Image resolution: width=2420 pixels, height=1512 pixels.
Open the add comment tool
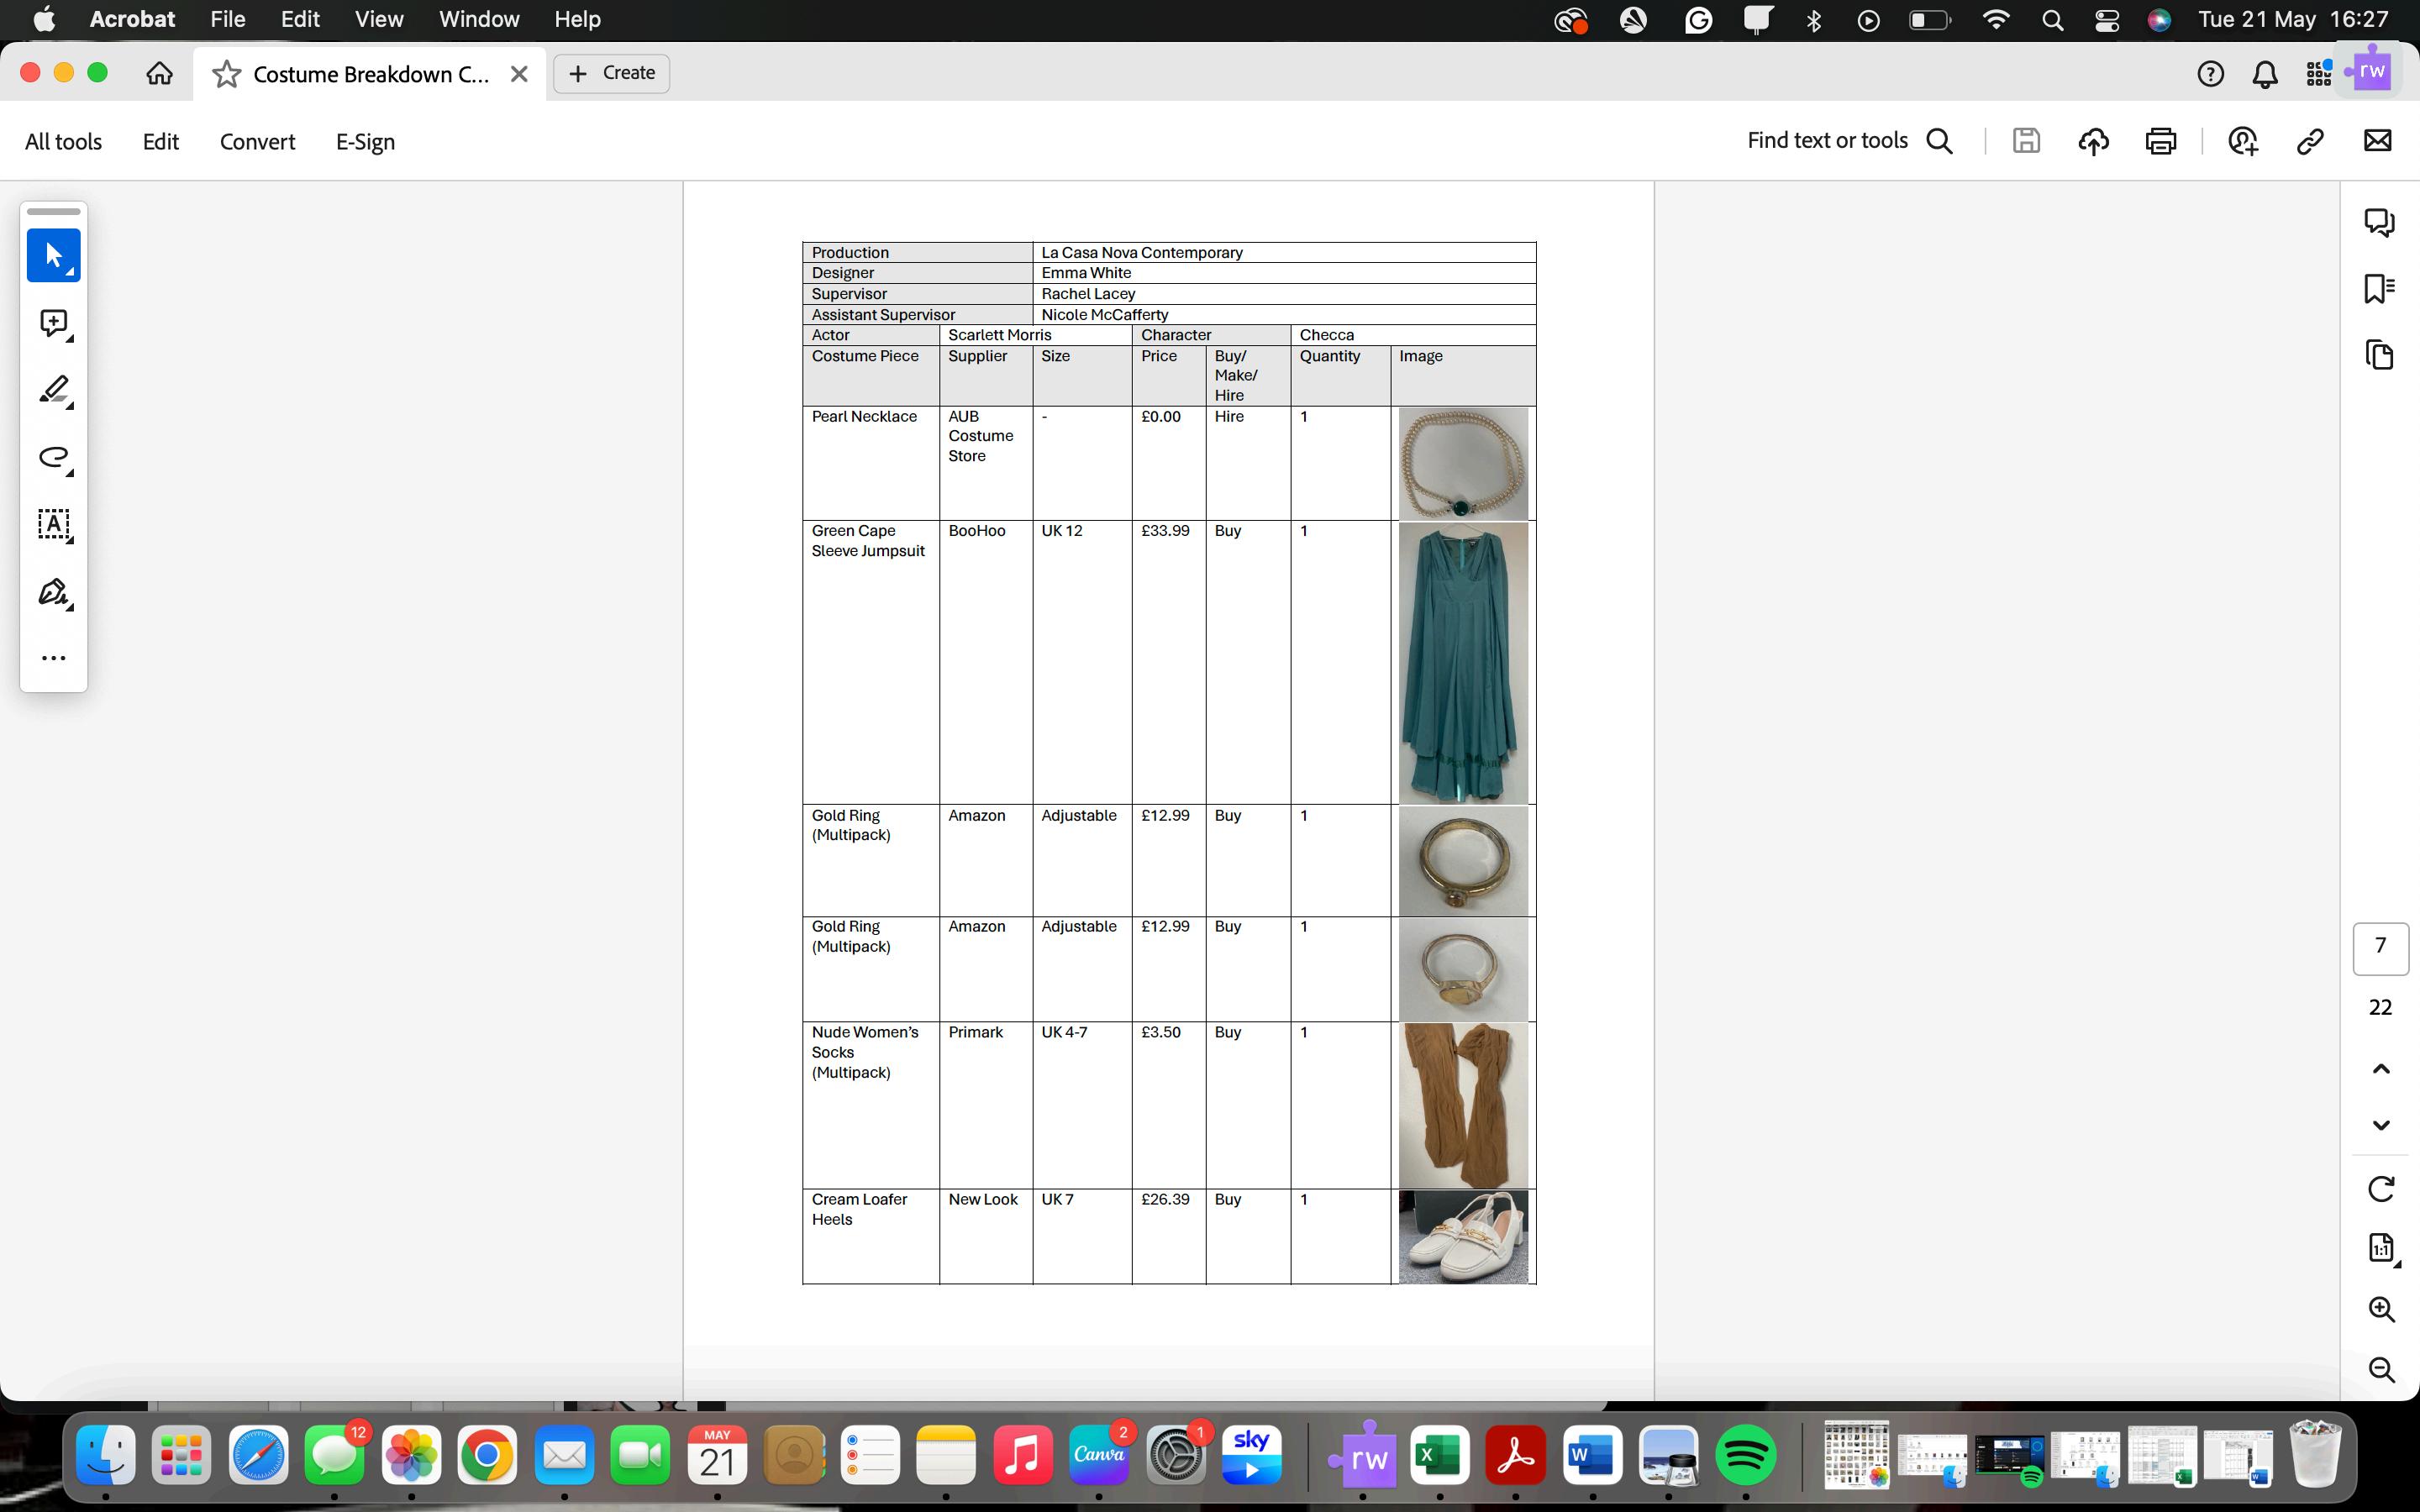point(53,323)
